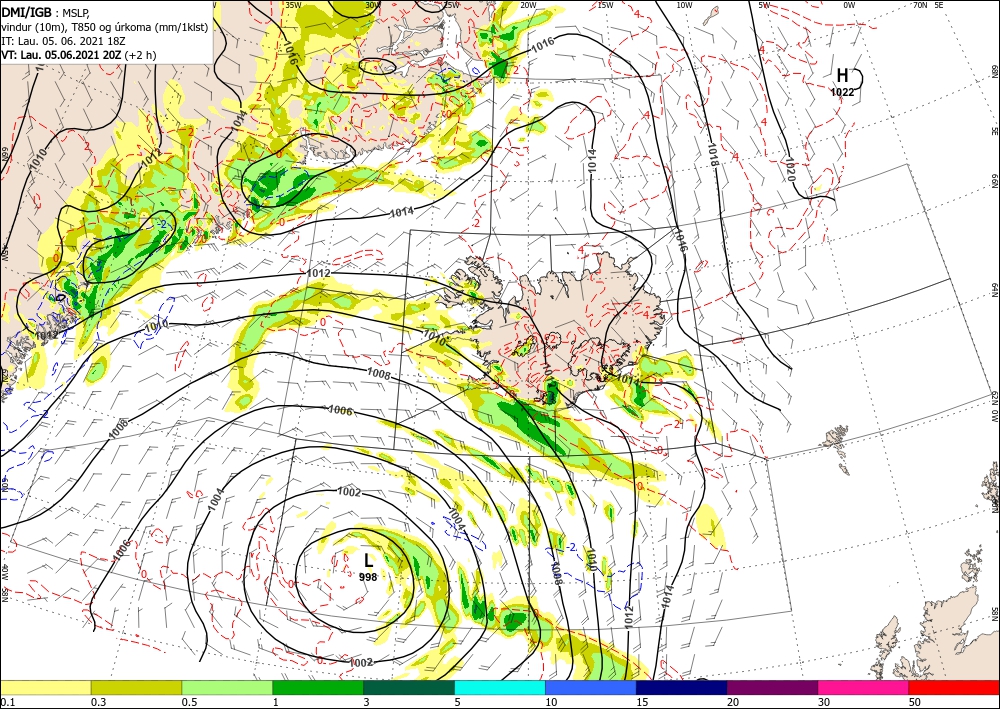The width and height of the screenshot is (1000, 709).
Task: Click the olive 0.3–0.5 legend color
Action: coord(136,687)
